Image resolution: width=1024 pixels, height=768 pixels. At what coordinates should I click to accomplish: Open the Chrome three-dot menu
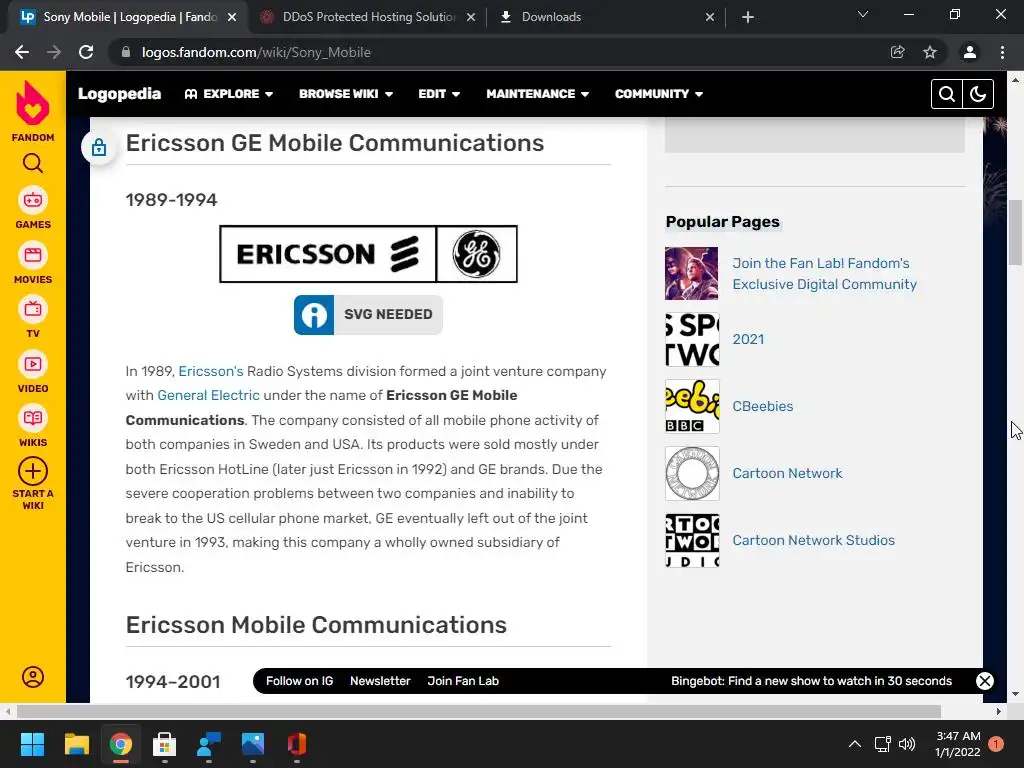[x=1002, y=52]
